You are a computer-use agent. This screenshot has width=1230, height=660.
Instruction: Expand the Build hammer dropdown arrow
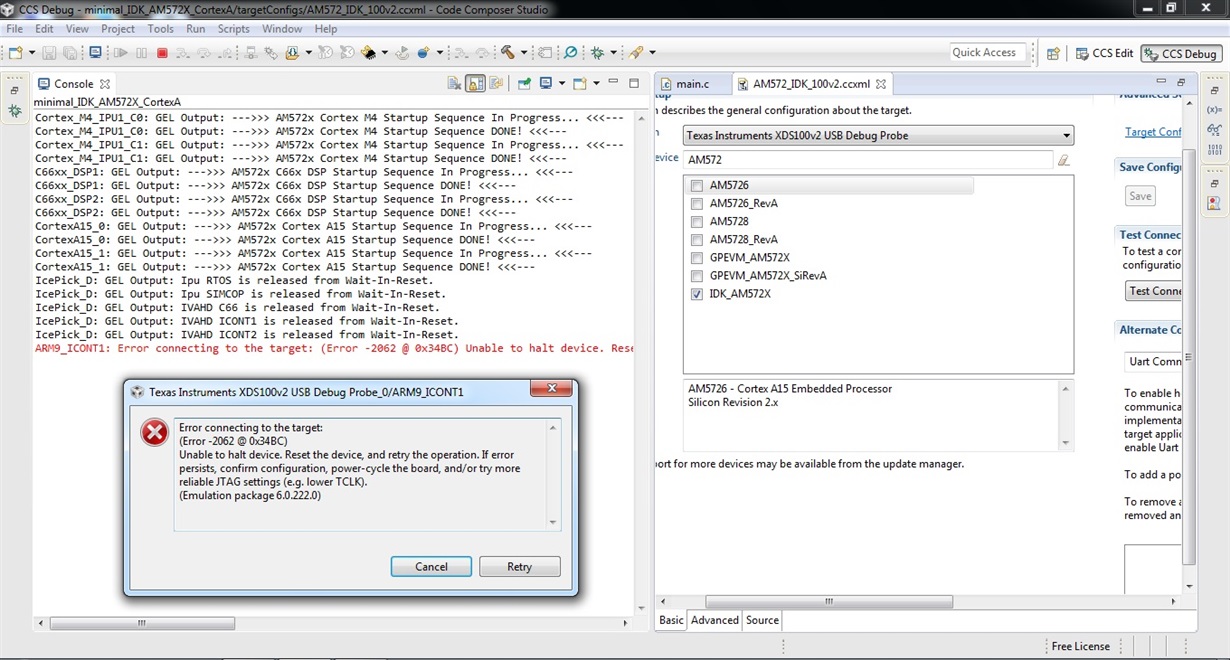pos(523,52)
